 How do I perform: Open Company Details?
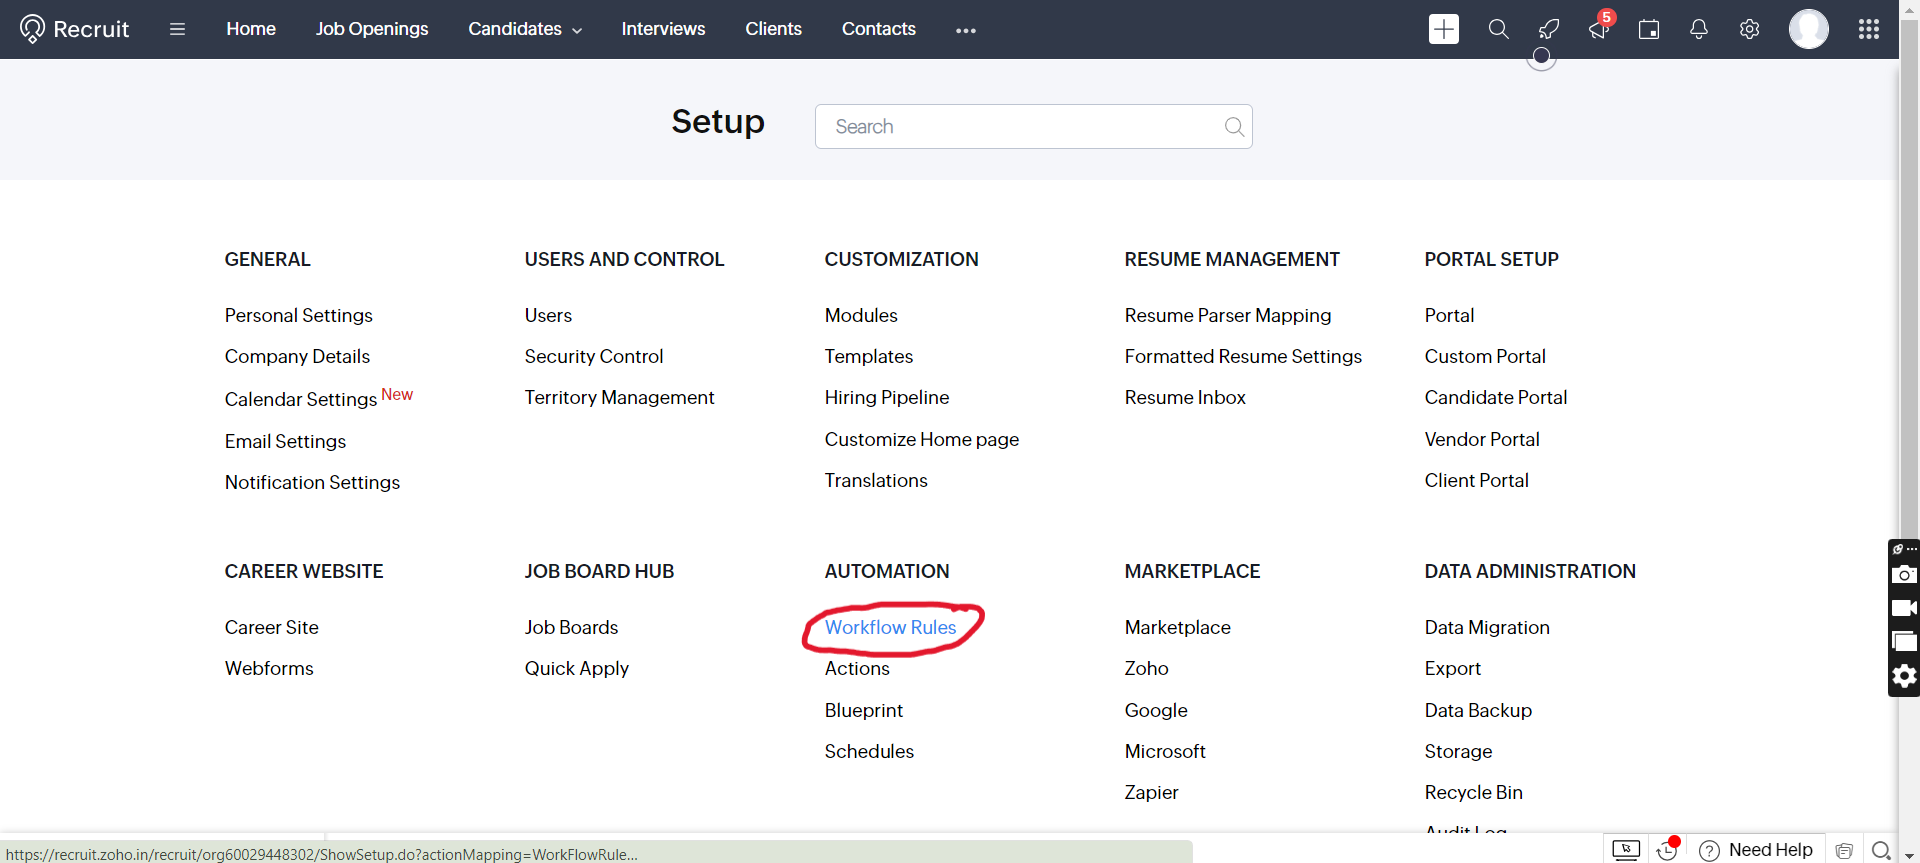click(x=297, y=356)
